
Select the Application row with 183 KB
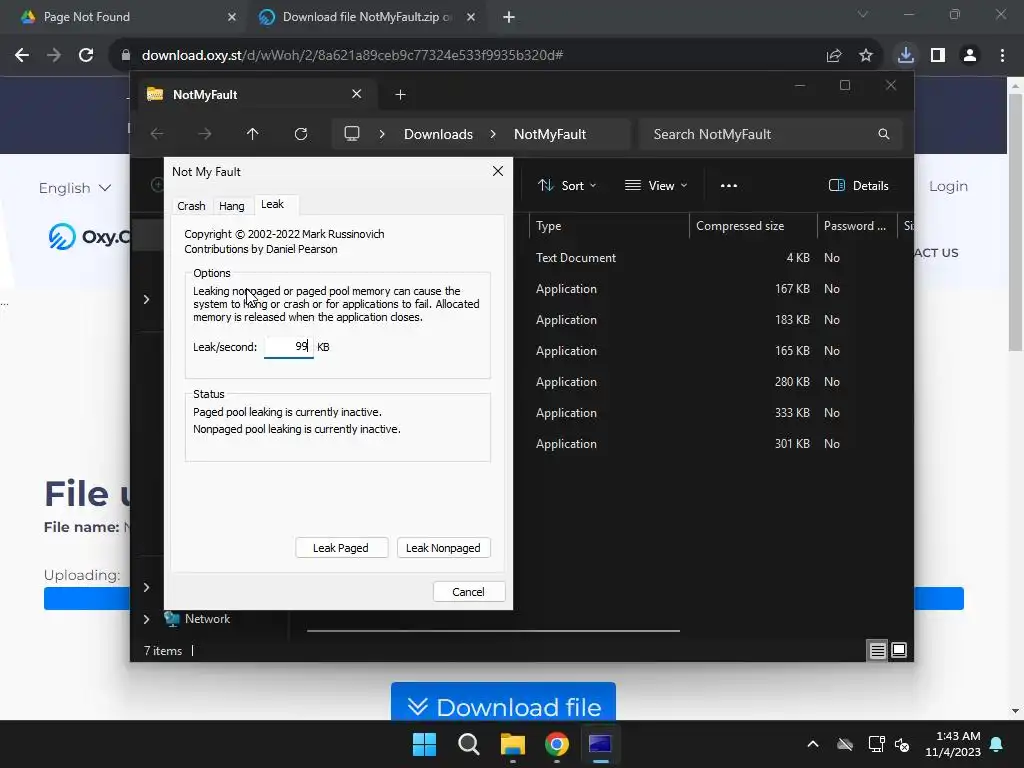(713, 320)
